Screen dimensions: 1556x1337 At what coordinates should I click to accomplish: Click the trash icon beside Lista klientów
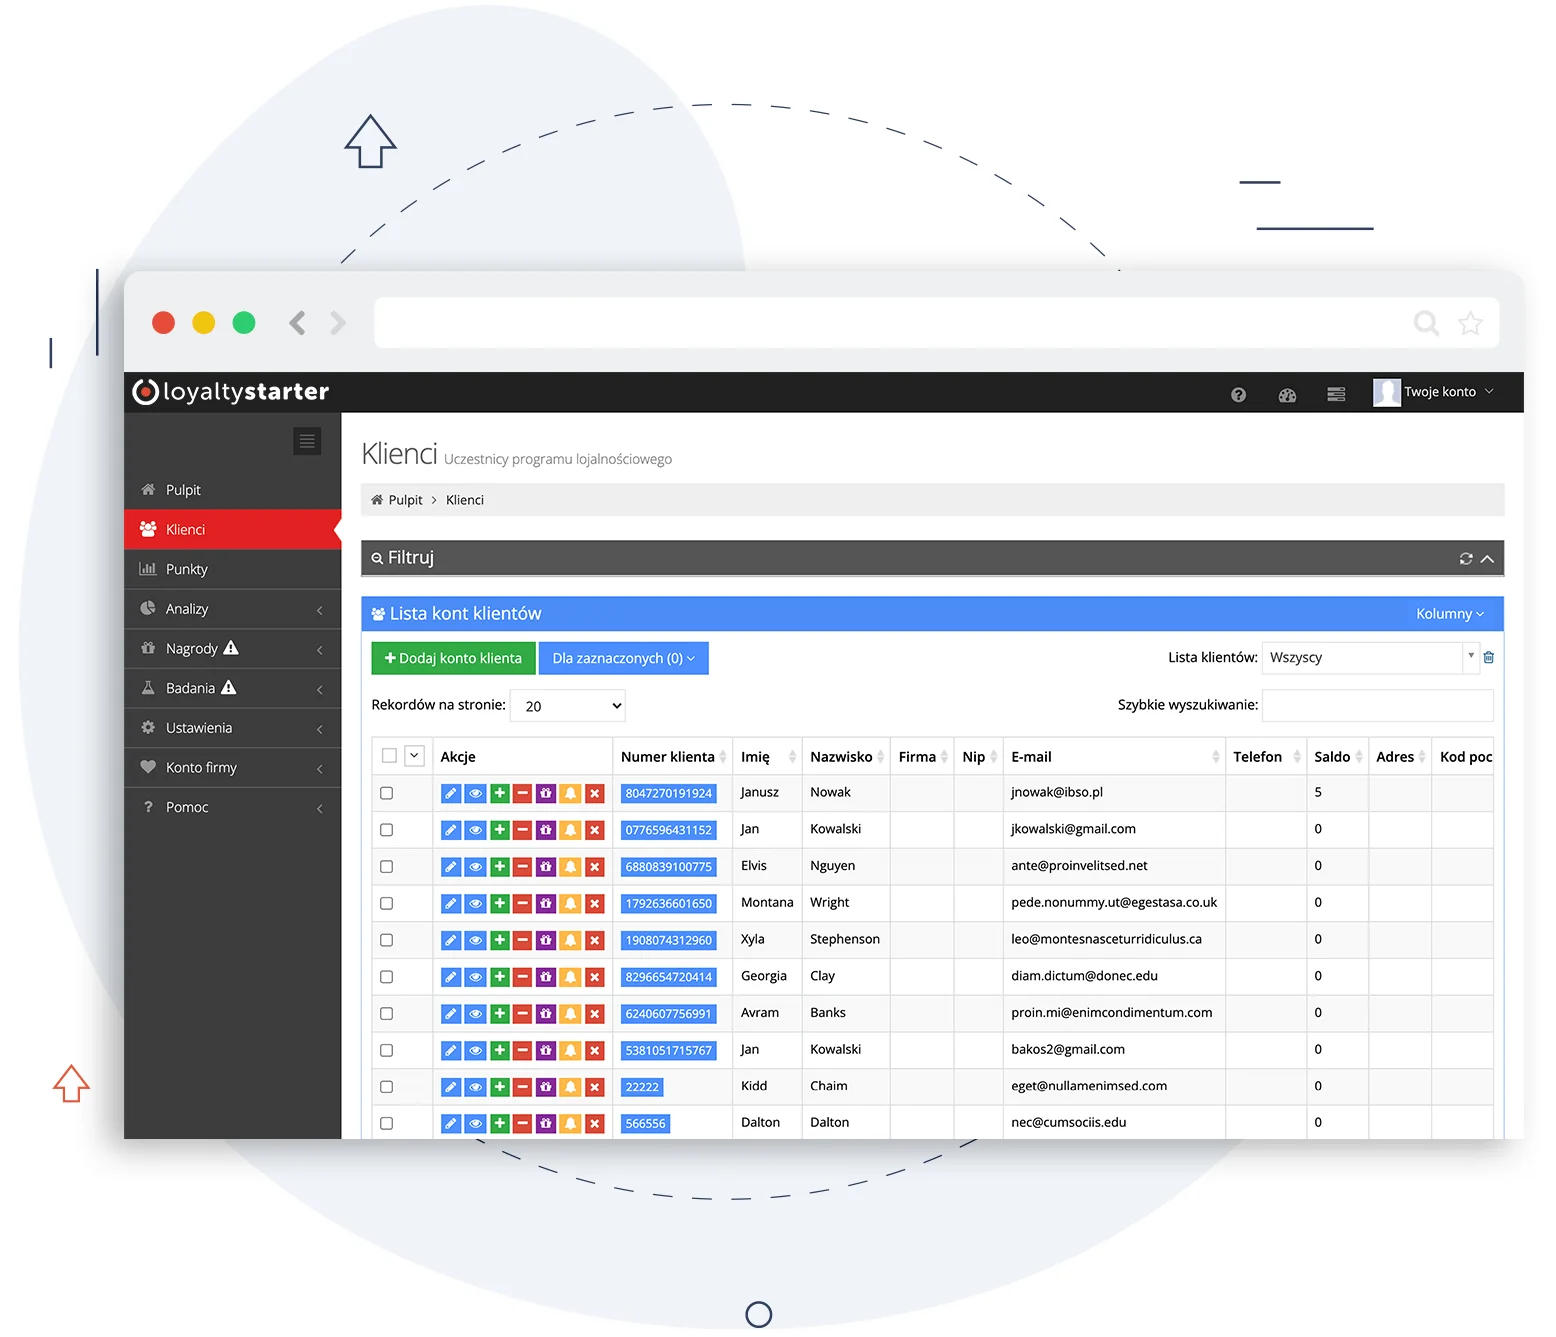point(1489,657)
